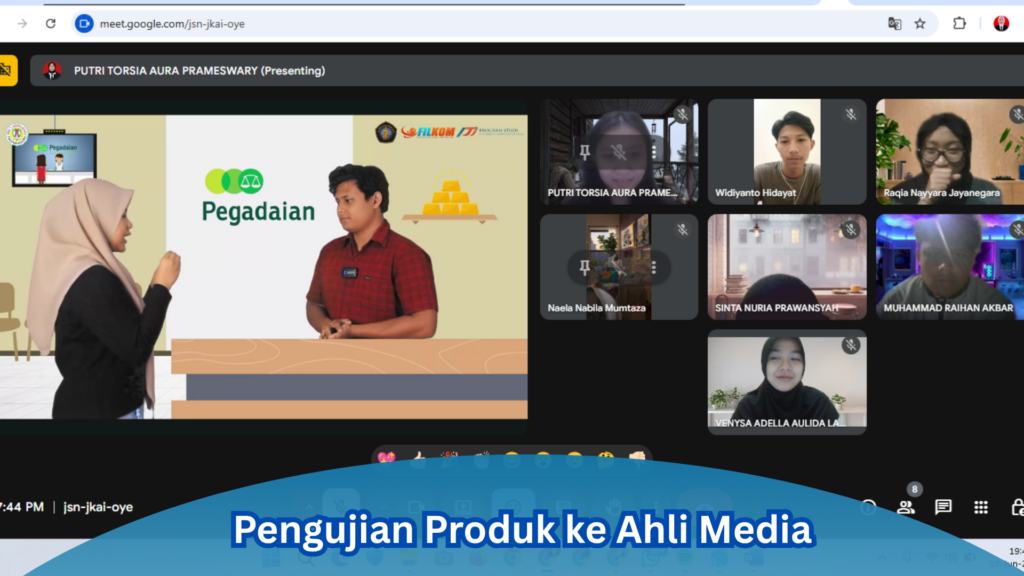The height and width of the screenshot is (576, 1024).
Task: Reload the Google Meet page
Action: pos(51,23)
